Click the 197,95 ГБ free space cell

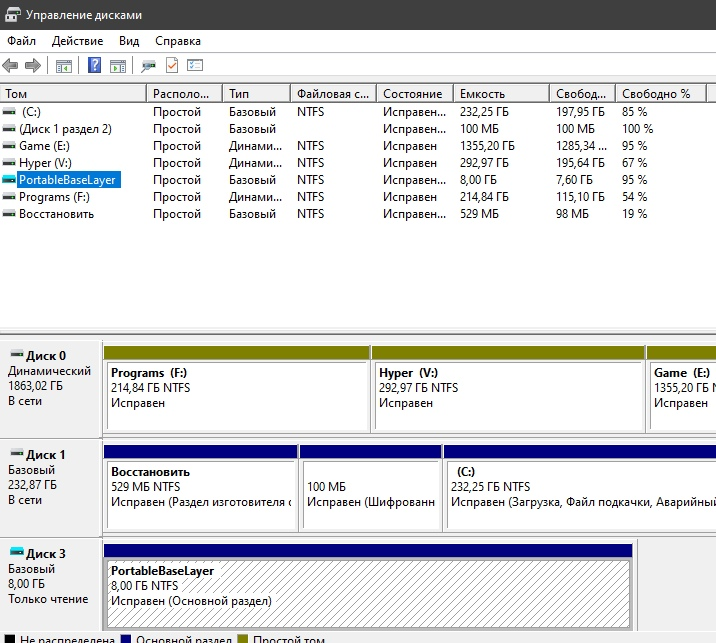pos(580,111)
